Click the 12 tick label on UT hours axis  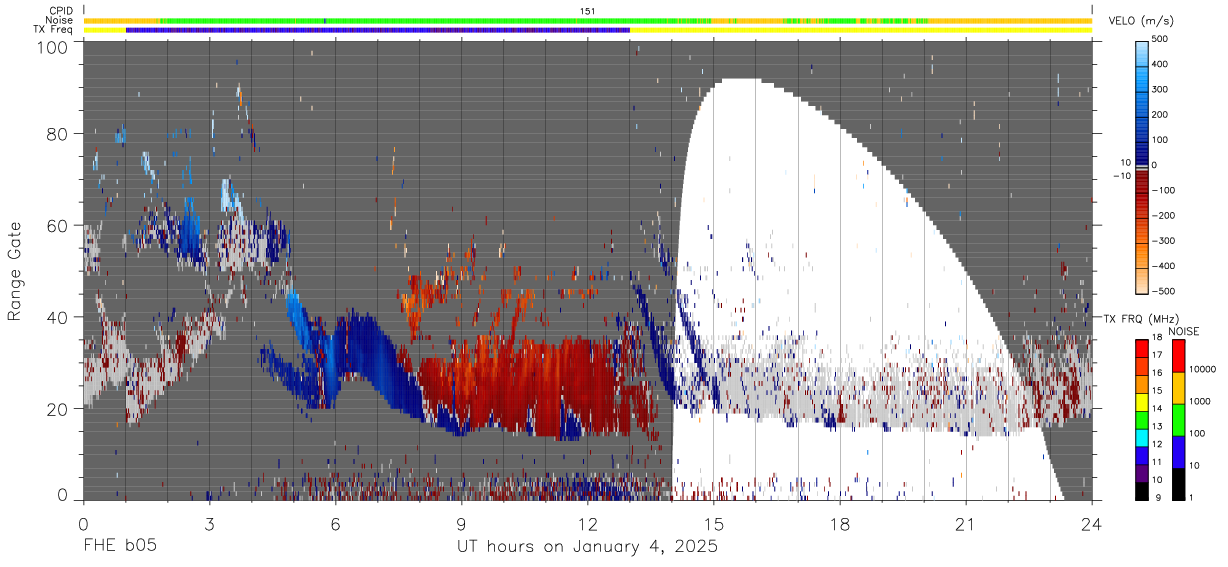[587, 524]
